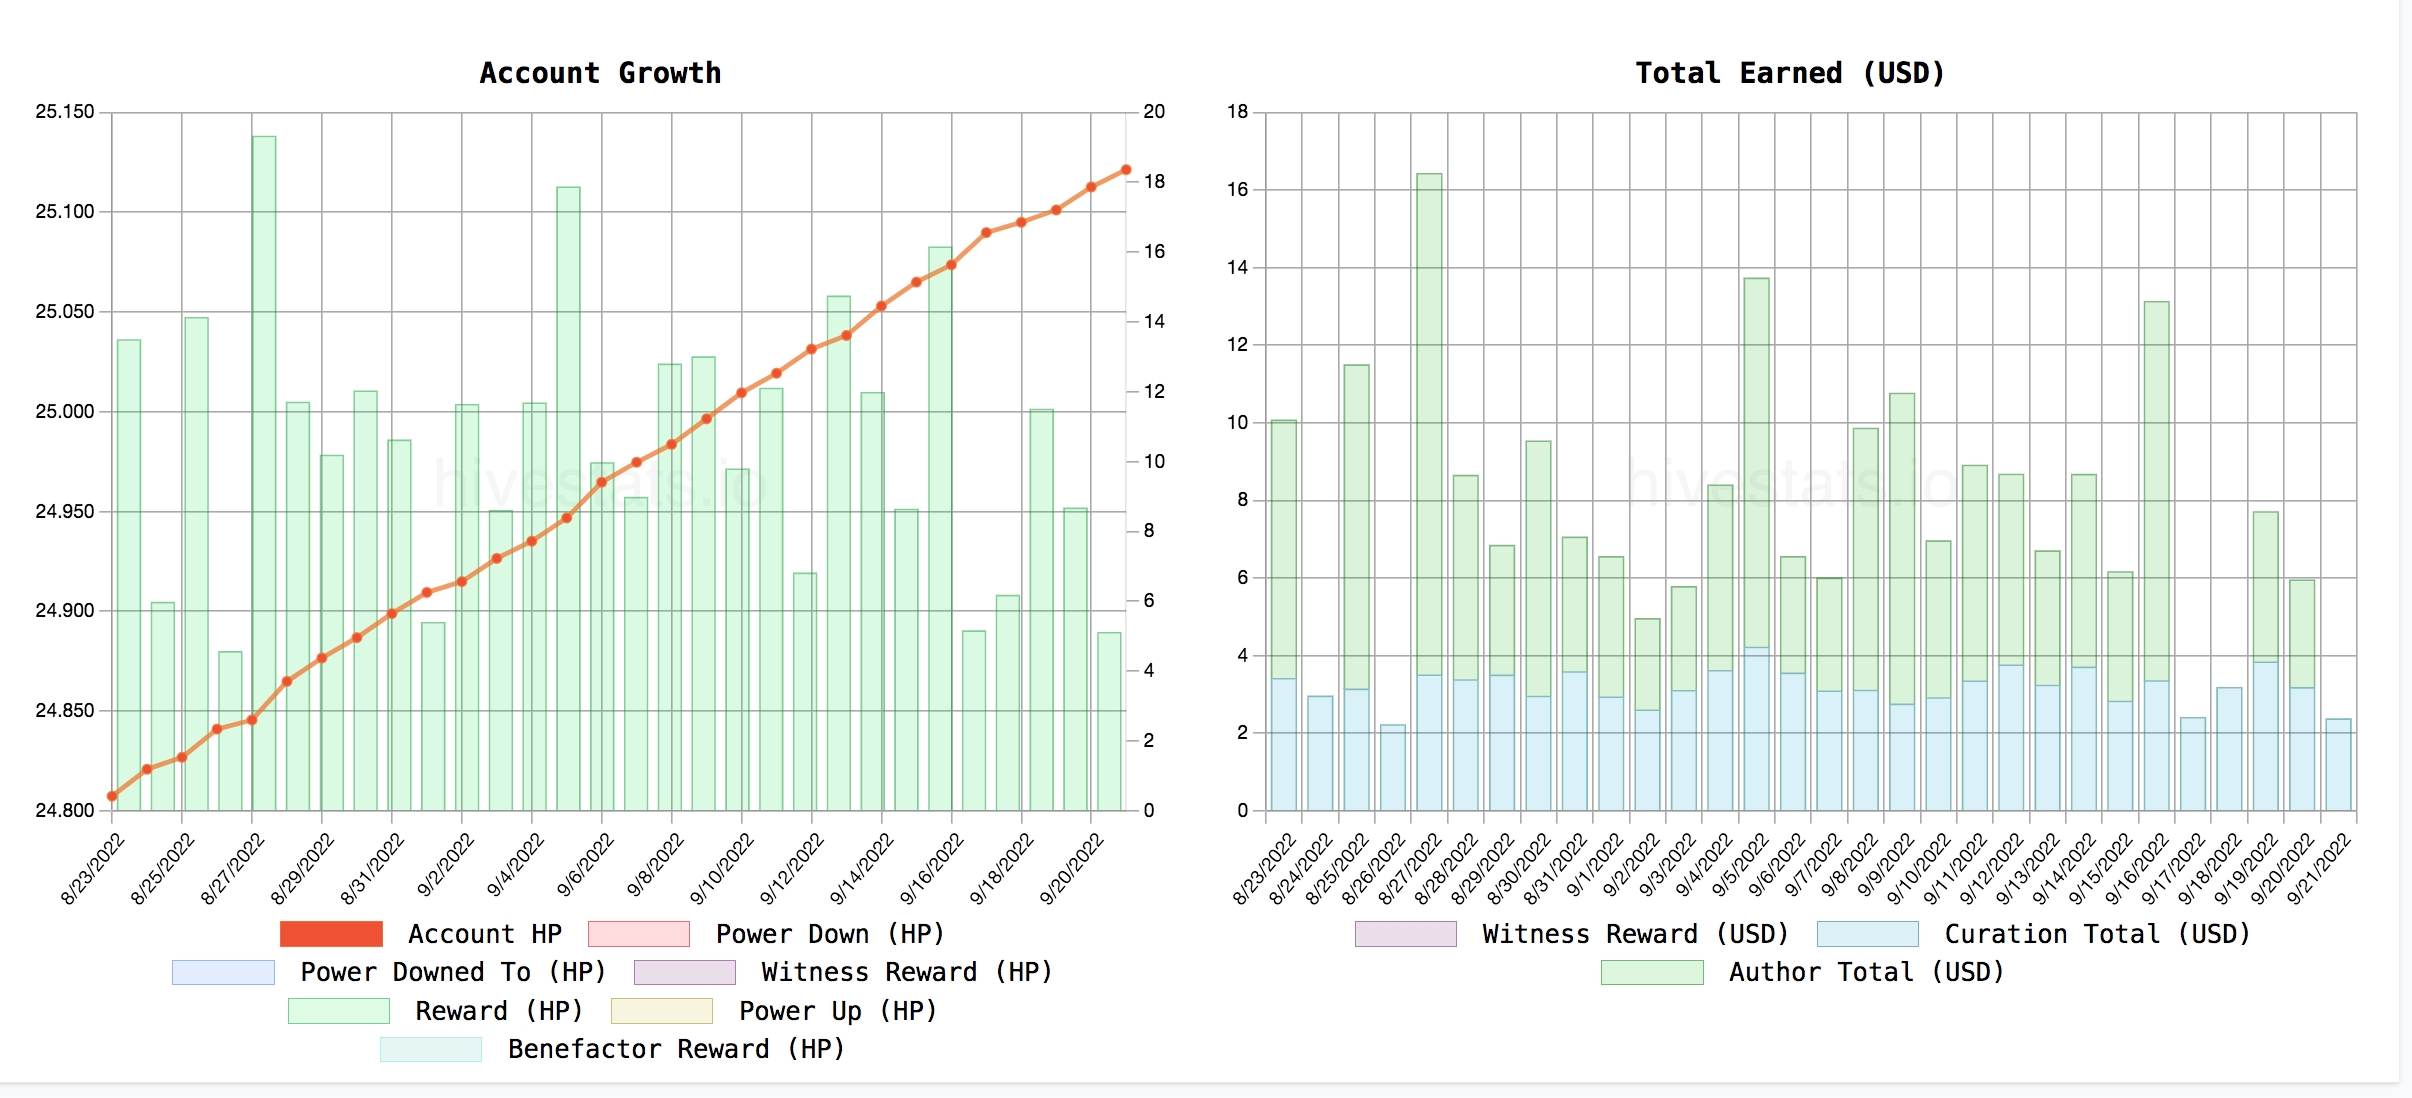This screenshot has width=2412, height=1098.
Task: Toggle the Reward (HP) green legend swatch
Action: click(x=339, y=1011)
